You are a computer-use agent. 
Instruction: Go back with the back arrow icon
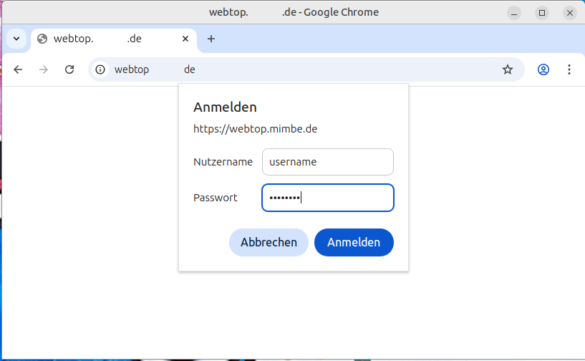(x=18, y=69)
